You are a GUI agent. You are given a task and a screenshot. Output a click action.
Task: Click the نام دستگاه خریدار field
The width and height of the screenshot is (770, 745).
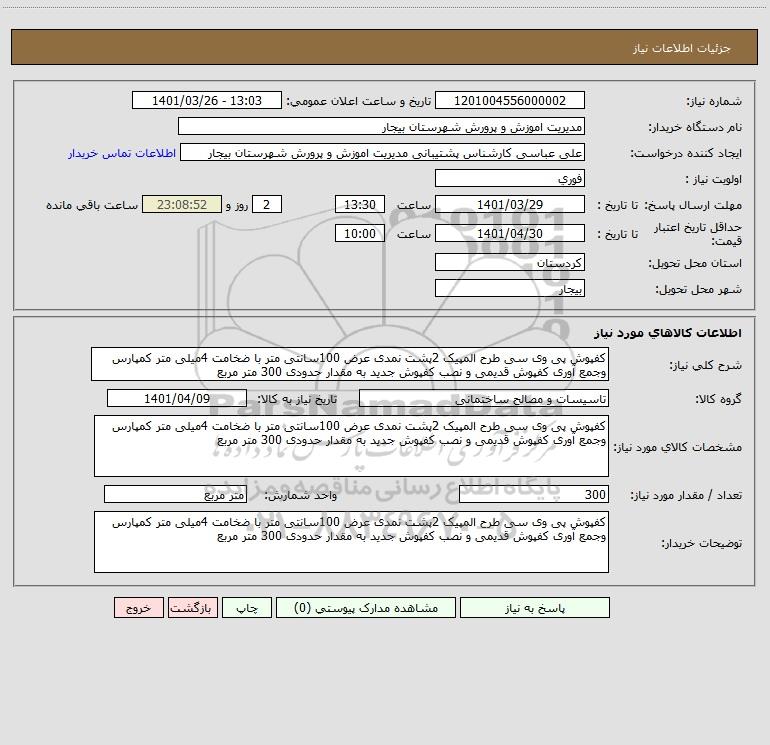[x=381, y=127]
